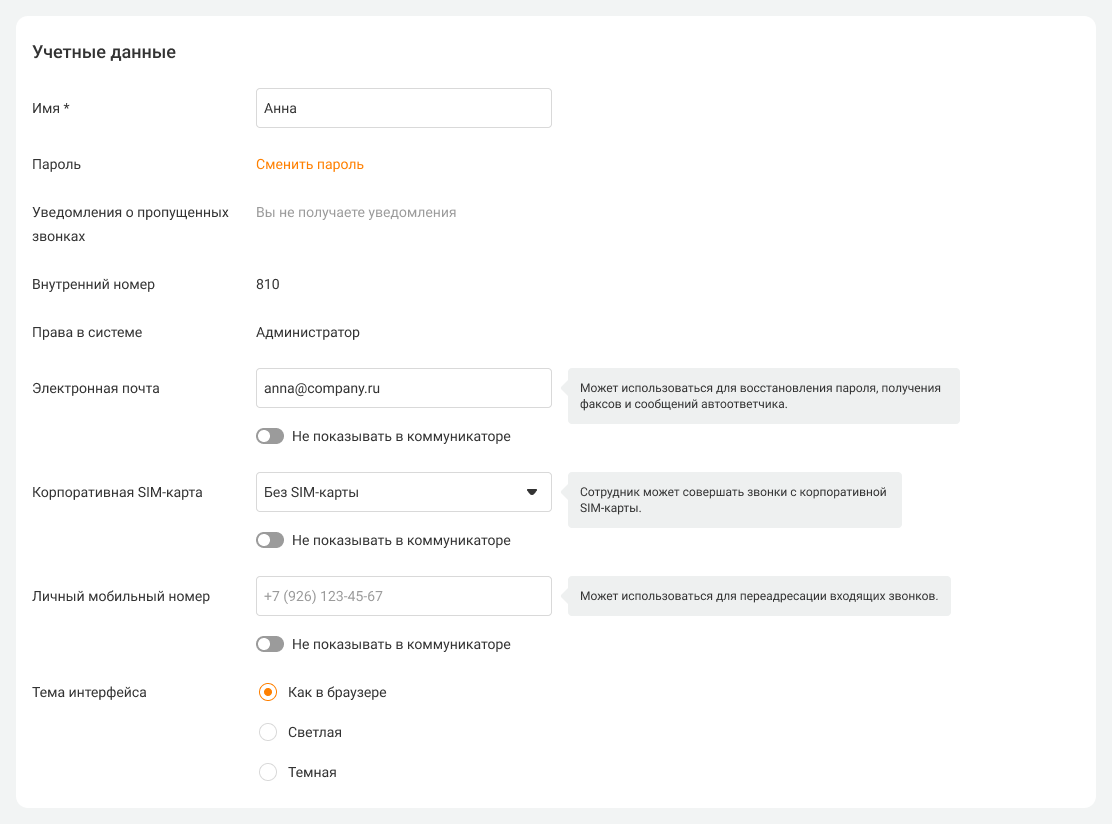Image resolution: width=1112 pixels, height=824 pixels.
Task: Click the corporate SIM card hint tooltip
Action: [x=735, y=500]
